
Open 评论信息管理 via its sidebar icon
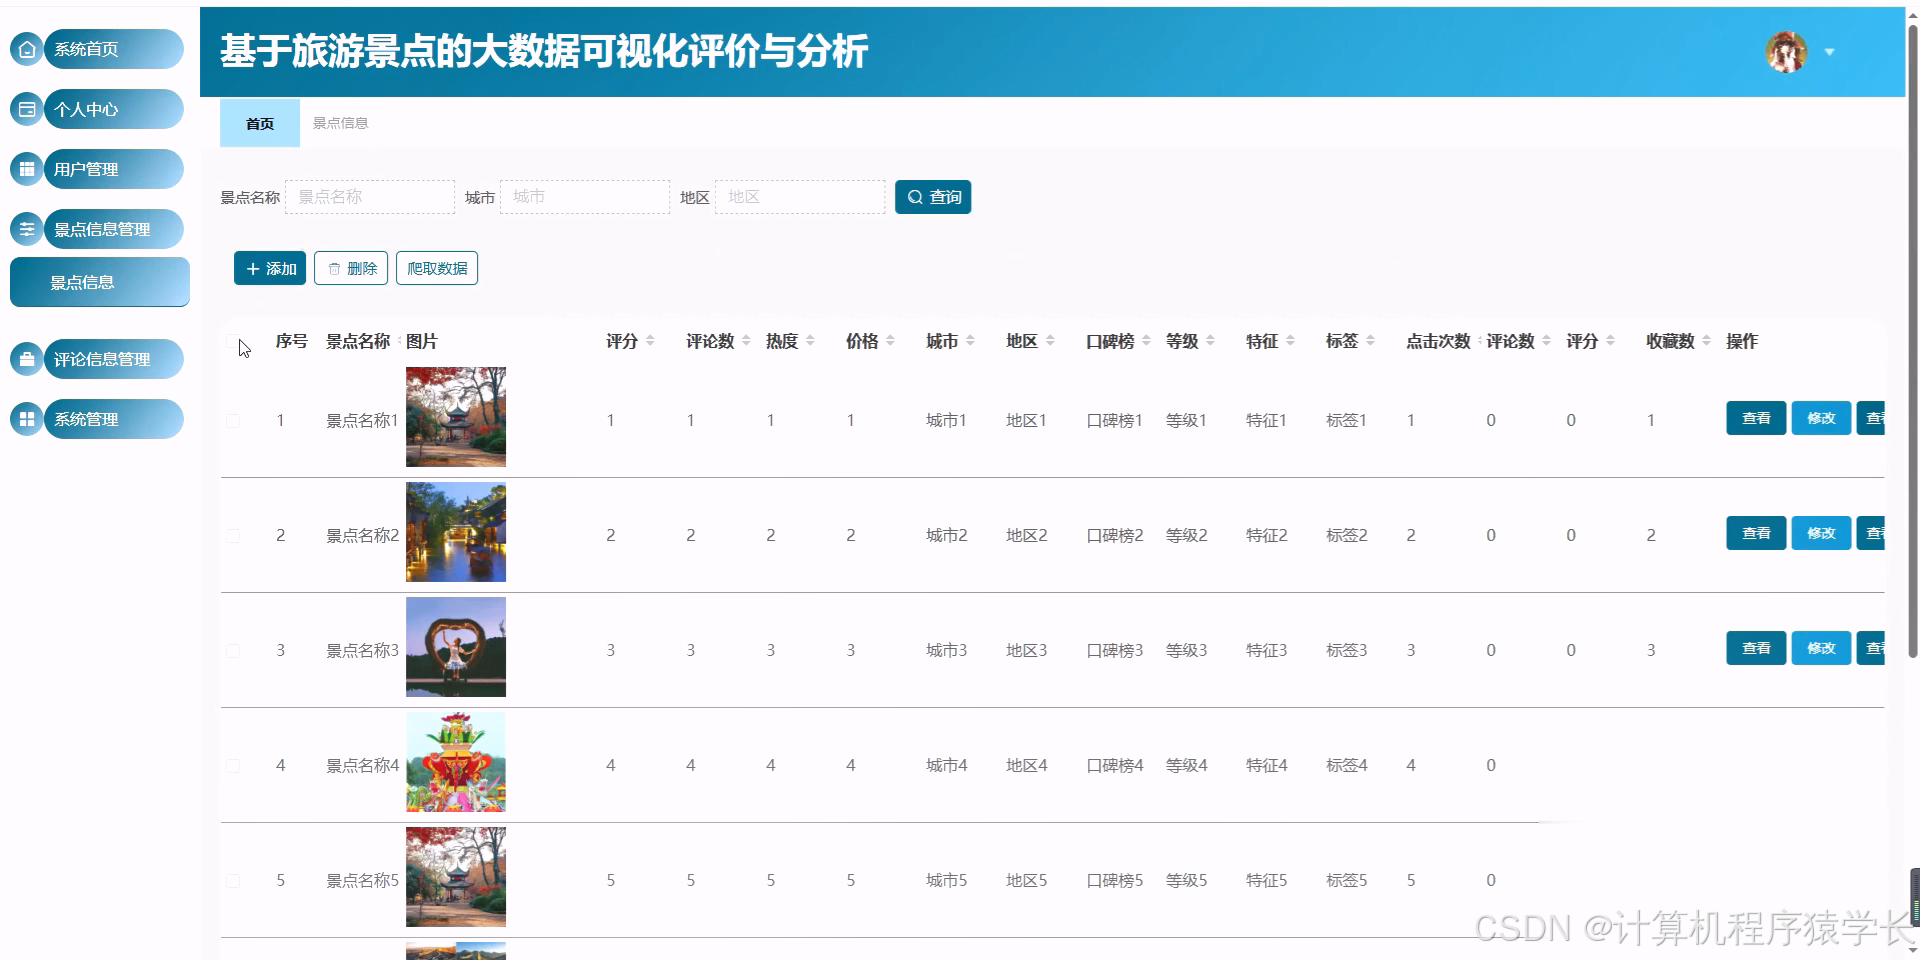pos(27,358)
